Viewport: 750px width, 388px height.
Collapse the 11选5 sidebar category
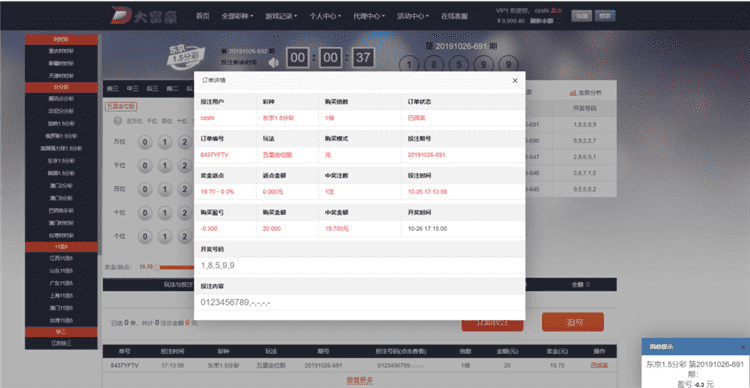point(61,247)
